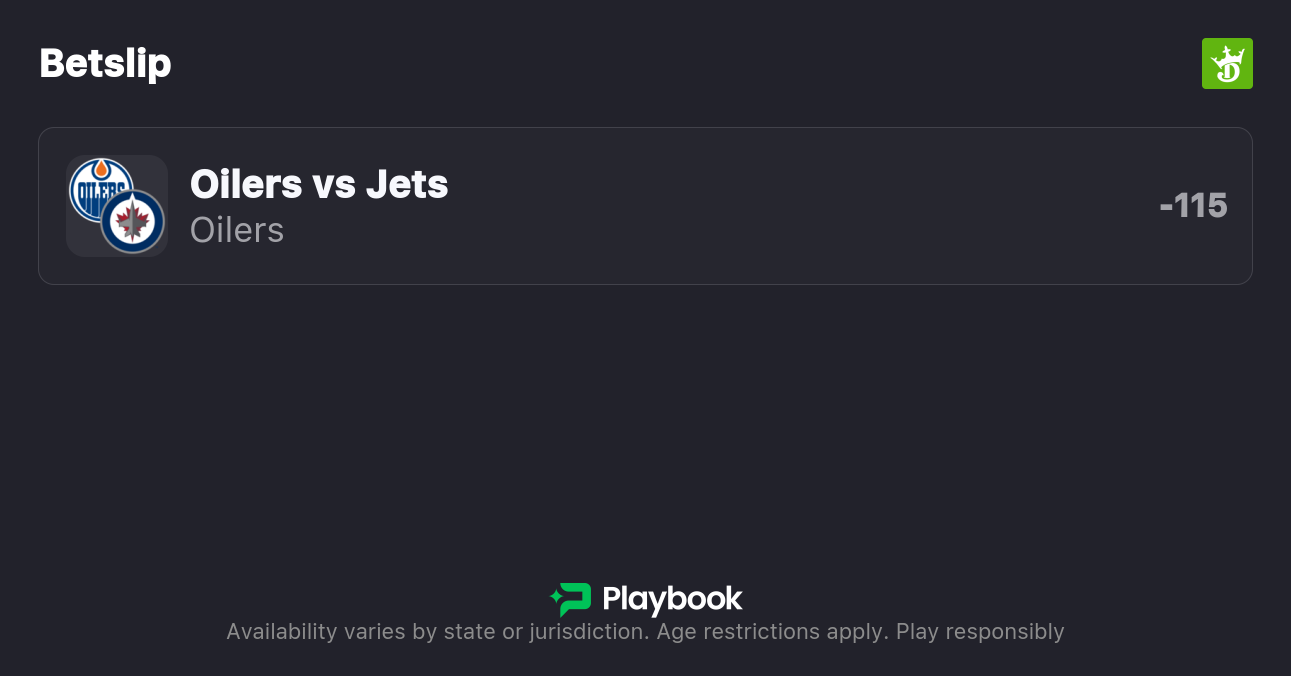Click the word Jets in the matchup title

[406, 184]
